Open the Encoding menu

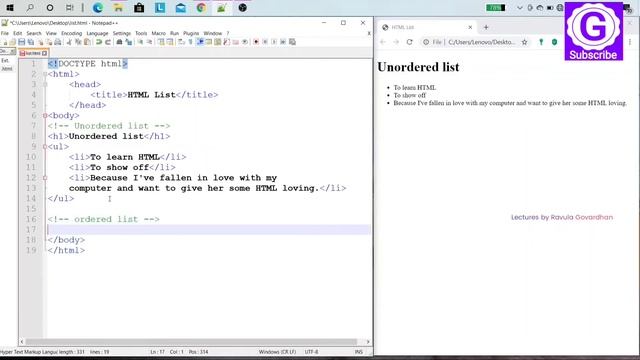coord(71,33)
